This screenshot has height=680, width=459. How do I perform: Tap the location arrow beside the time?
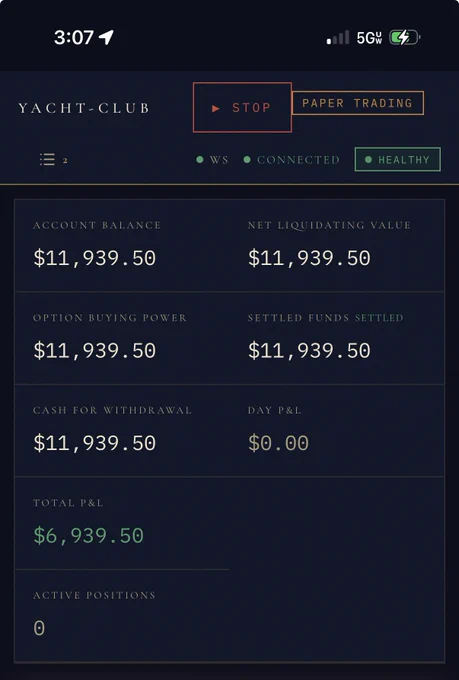click(106, 37)
